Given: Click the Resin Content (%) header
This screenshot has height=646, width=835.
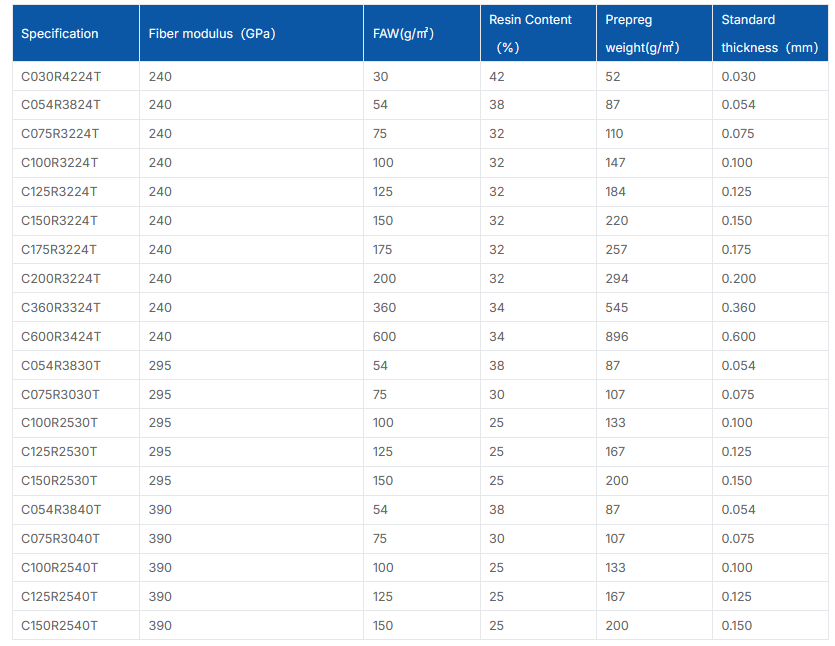Looking at the screenshot, I should coord(530,34).
